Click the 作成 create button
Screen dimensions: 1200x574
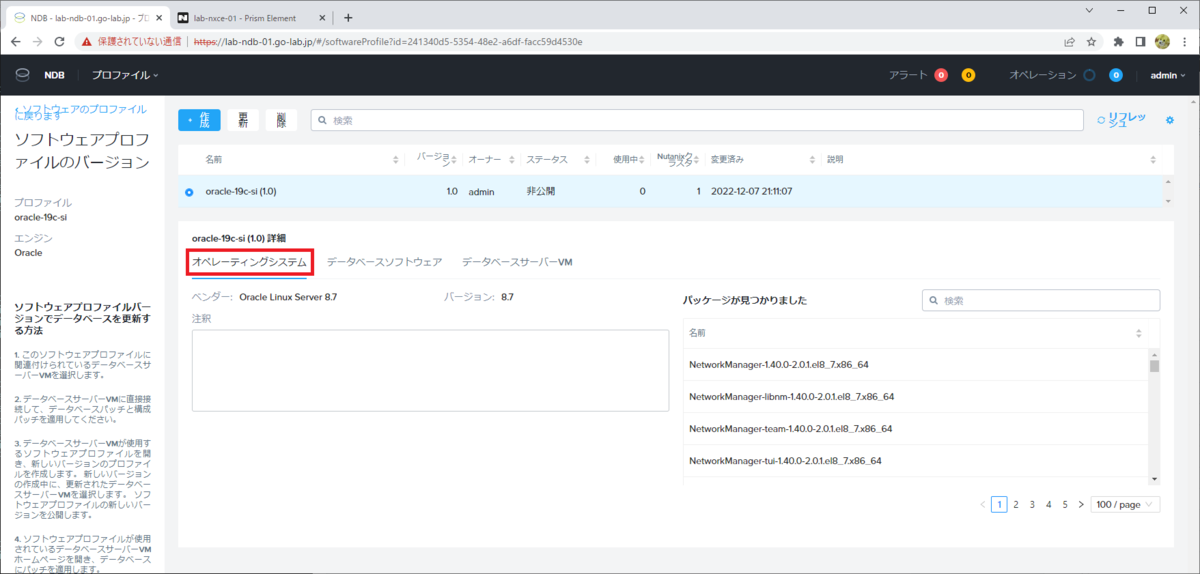pos(199,120)
